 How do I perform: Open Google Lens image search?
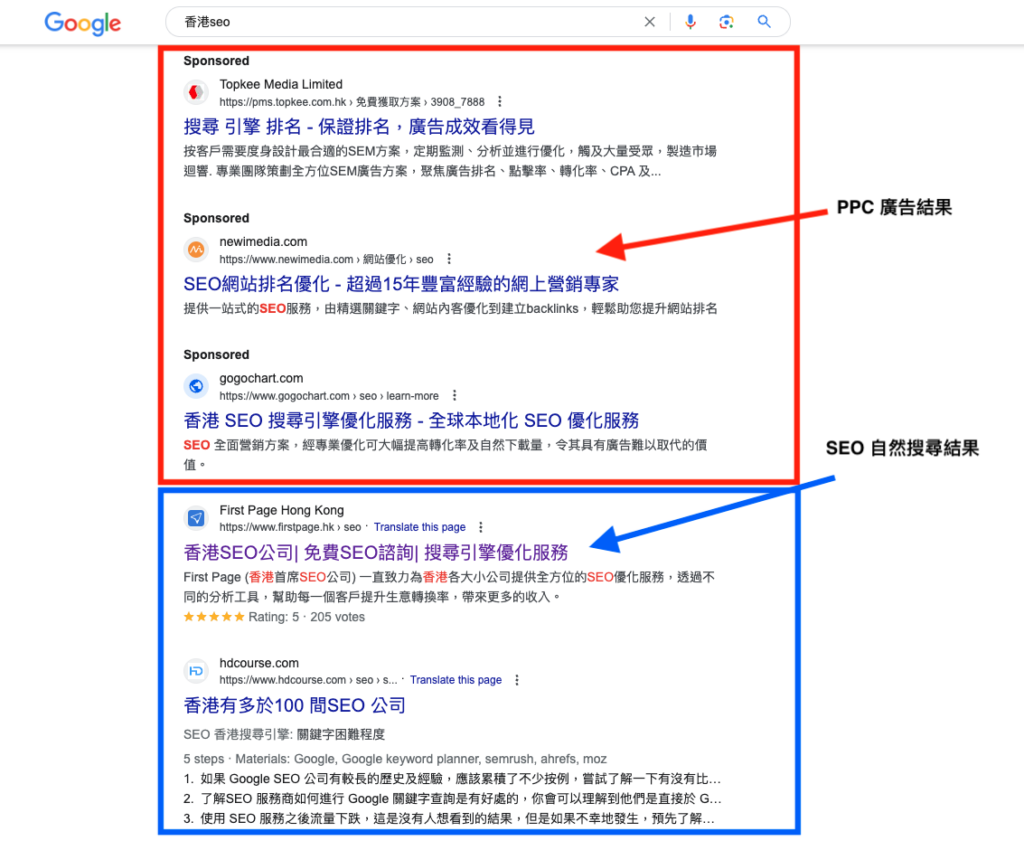[x=727, y=22]
